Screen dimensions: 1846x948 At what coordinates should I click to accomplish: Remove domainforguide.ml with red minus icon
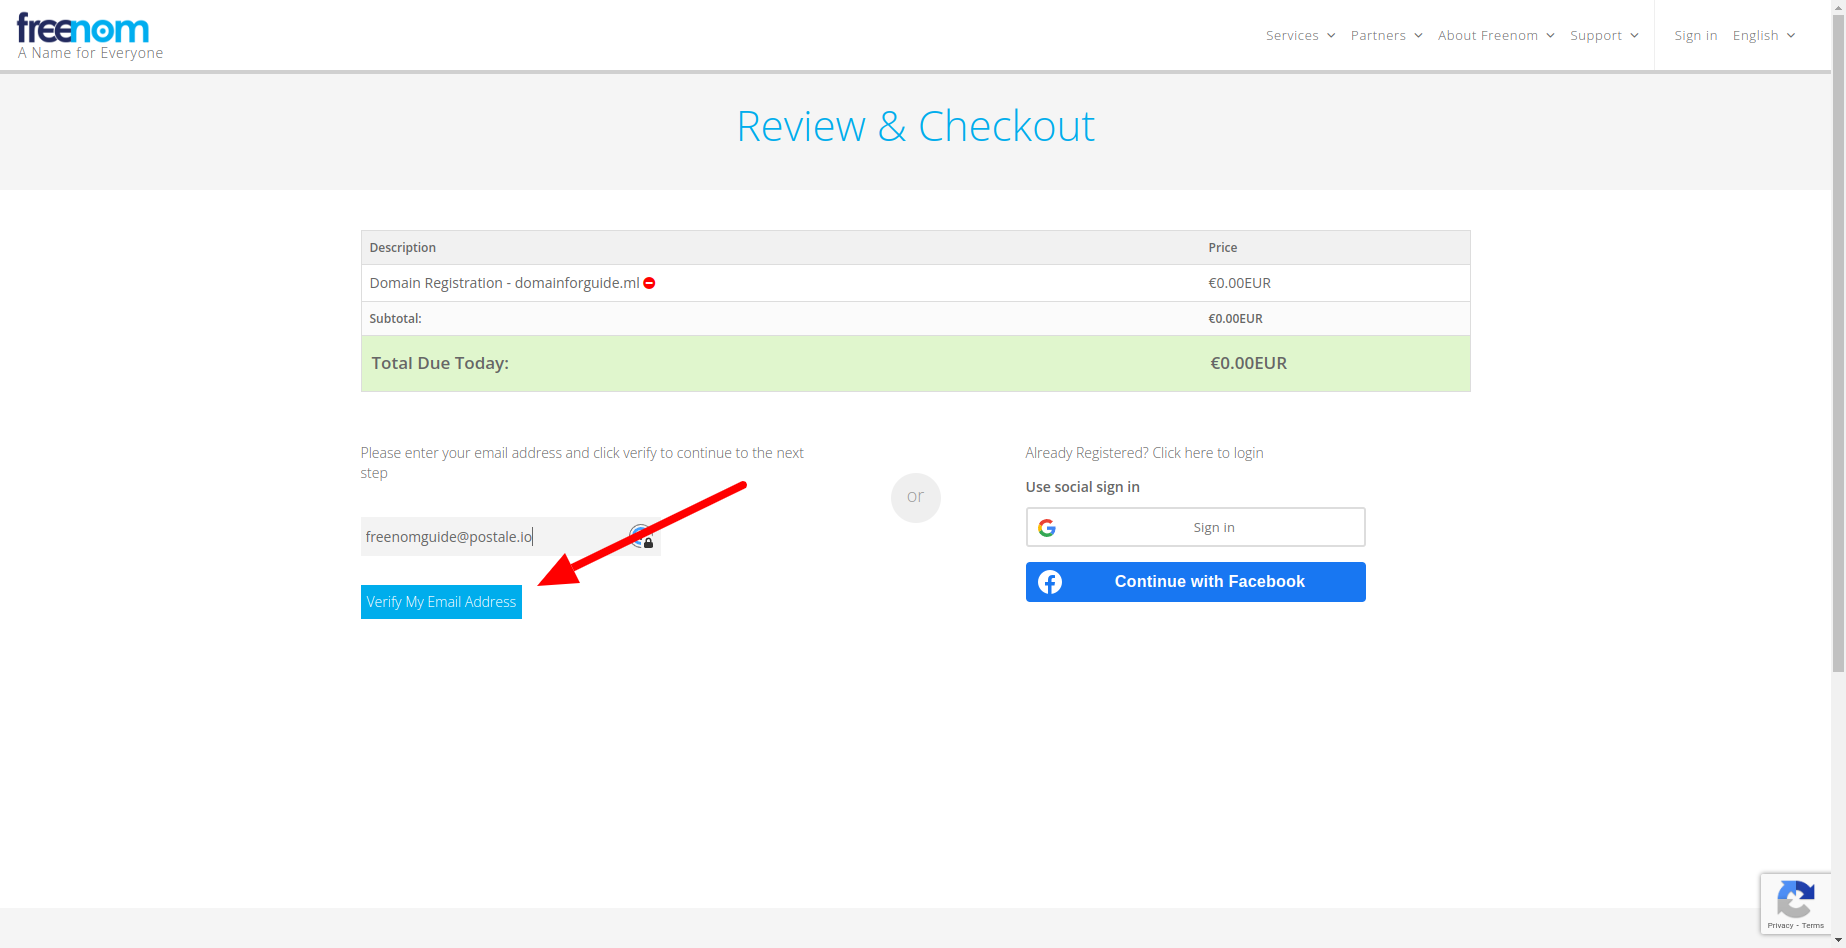[649, 283]
